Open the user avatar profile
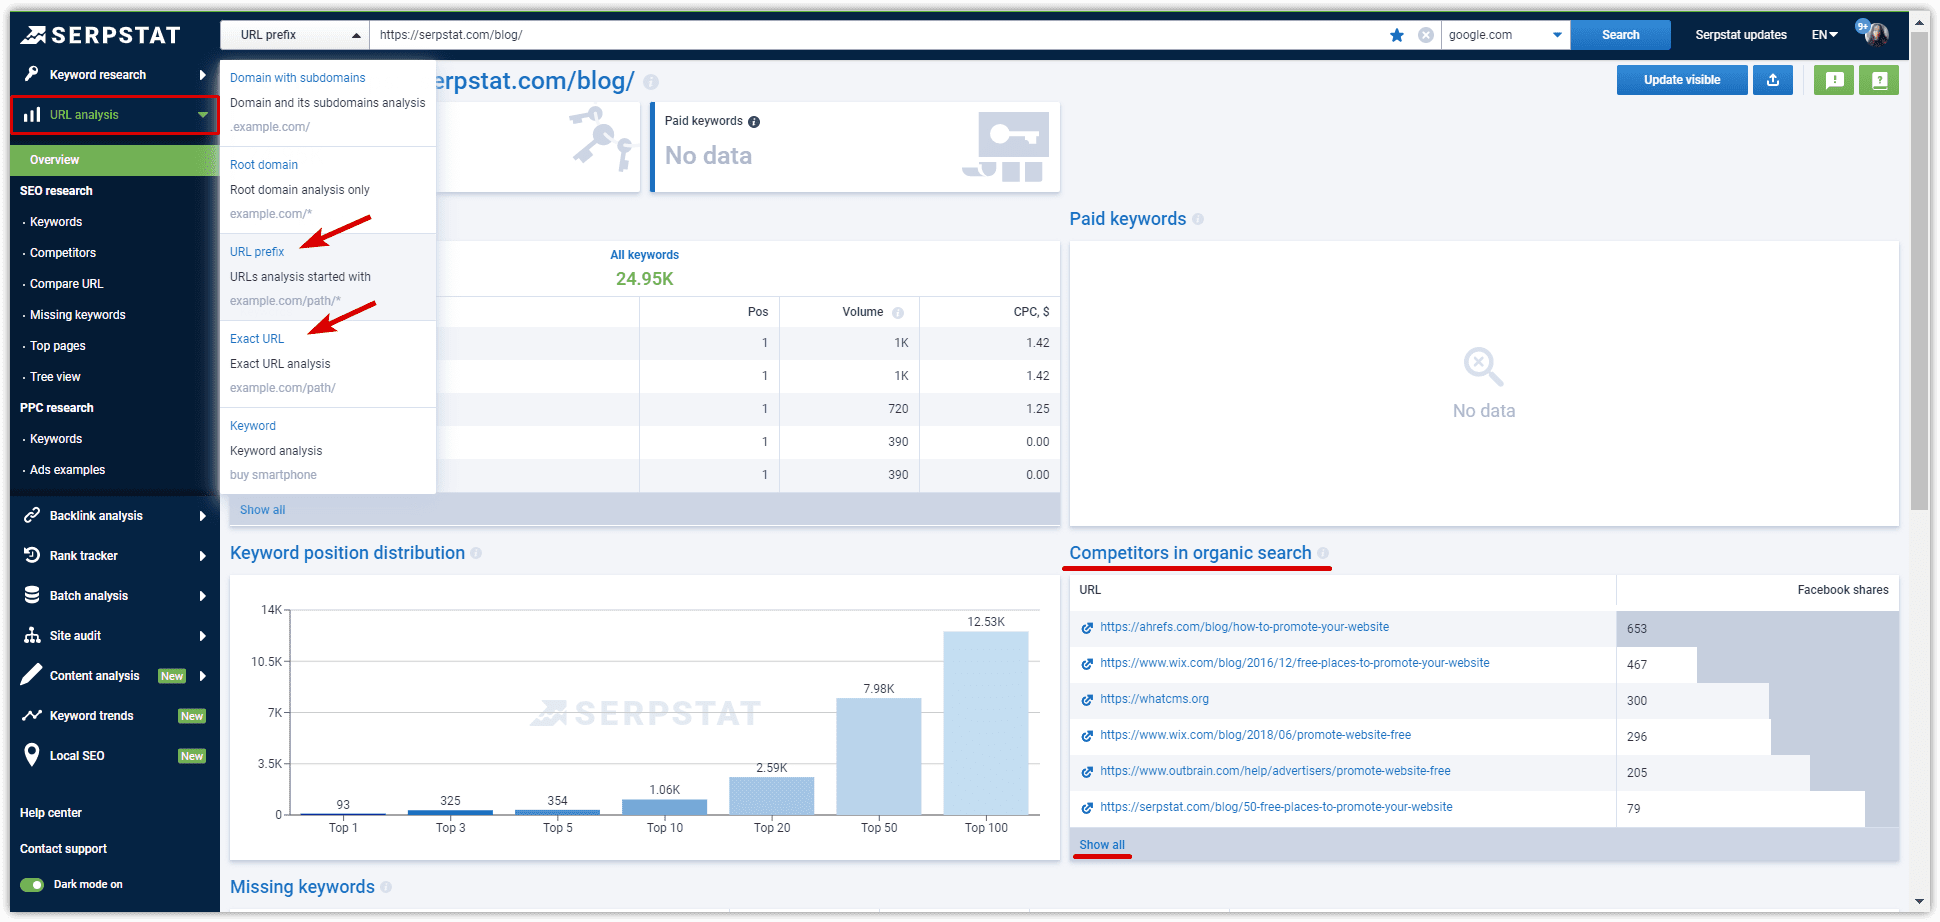Viewport: 1940px width, 922px height. click(x=1876, y=34)
